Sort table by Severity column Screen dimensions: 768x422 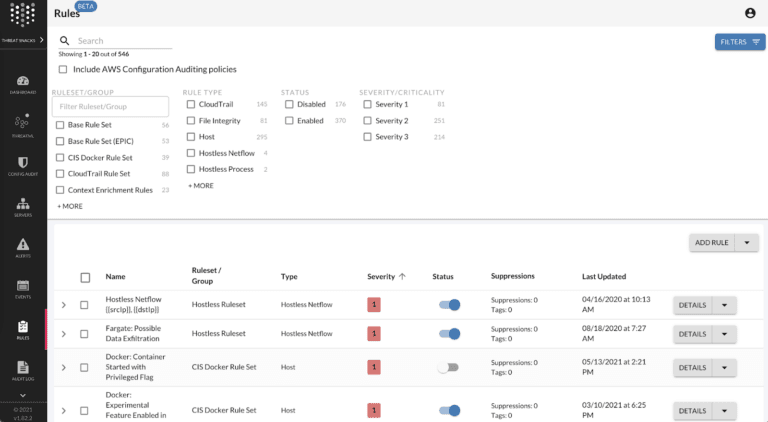385,276
